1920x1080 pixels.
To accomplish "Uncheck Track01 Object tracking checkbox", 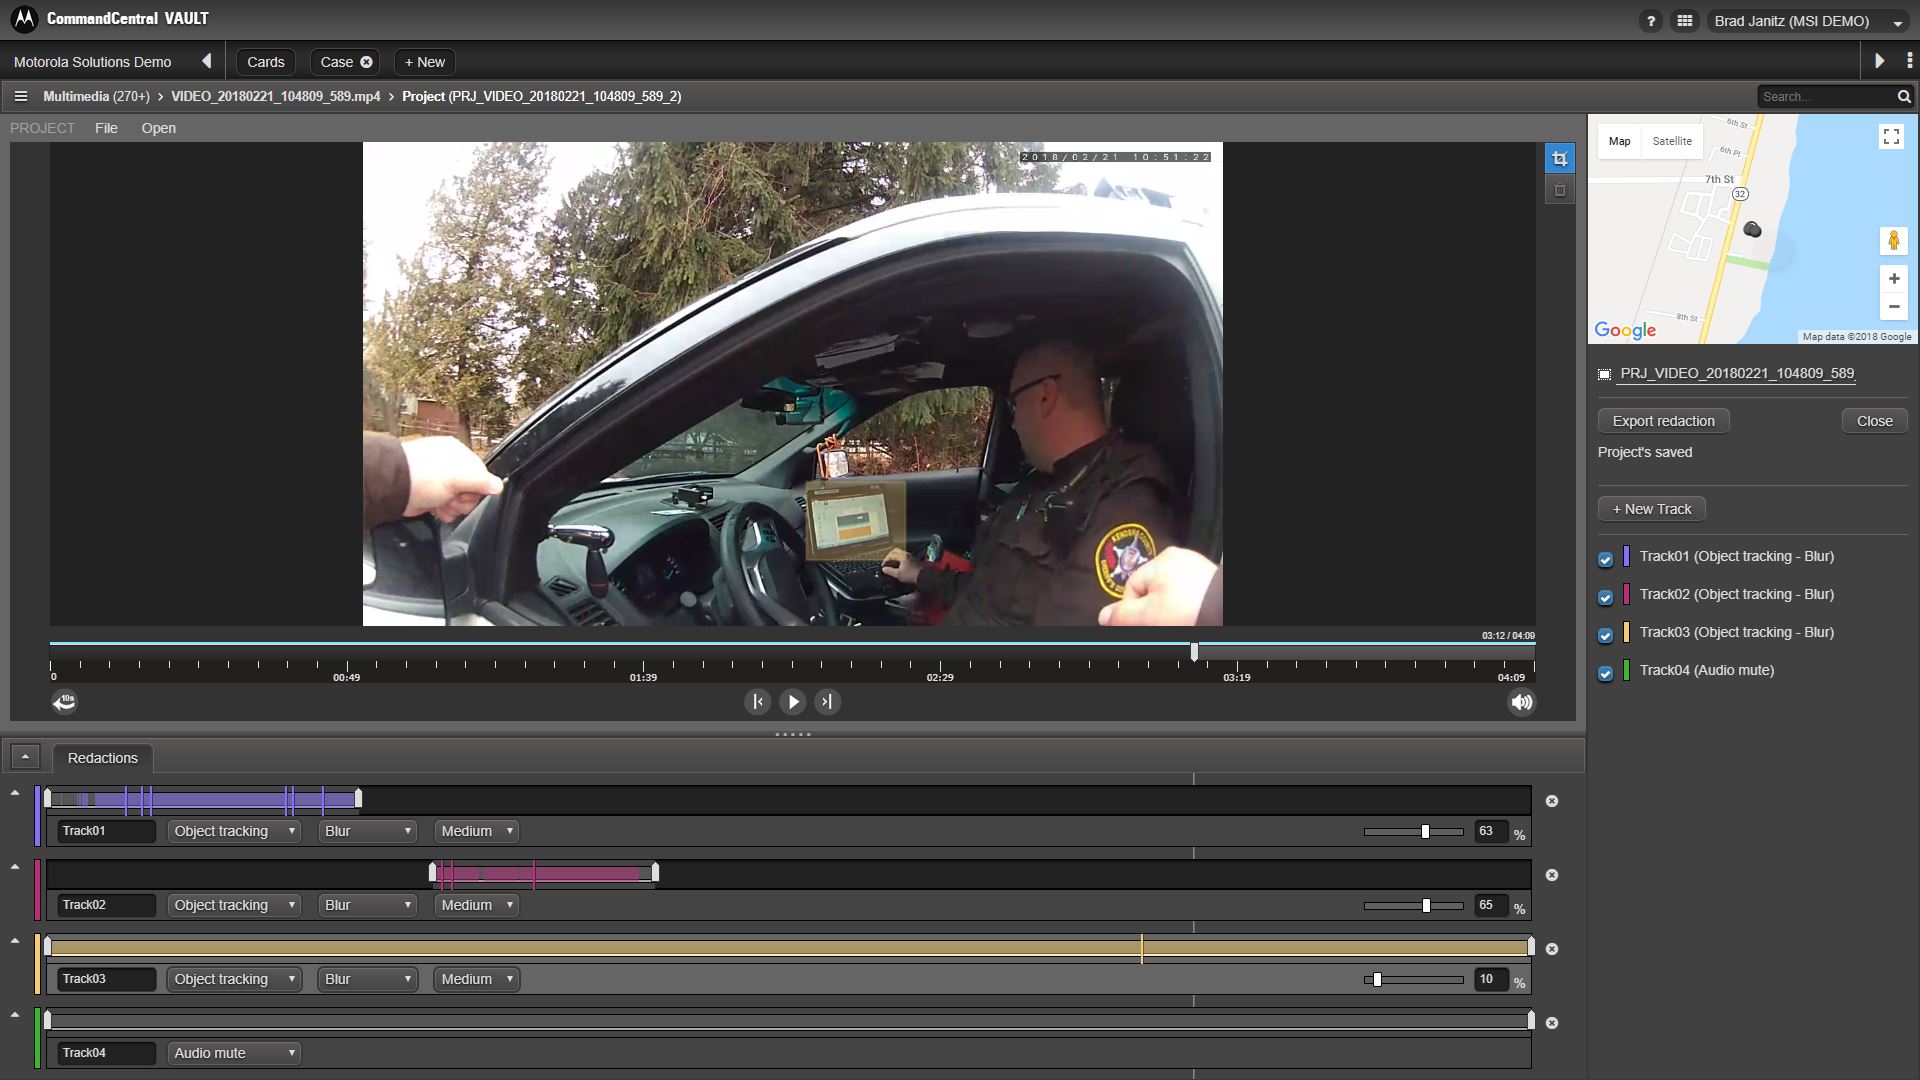I will (1605, 559).
